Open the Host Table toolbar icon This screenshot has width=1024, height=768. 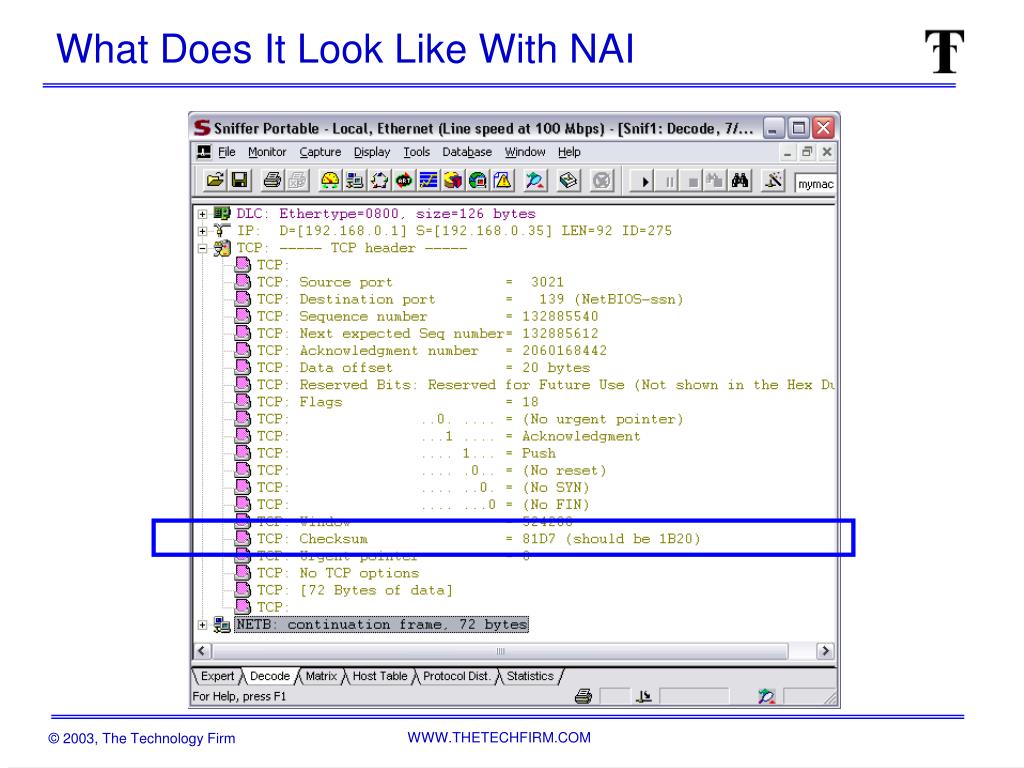(355, 180)
